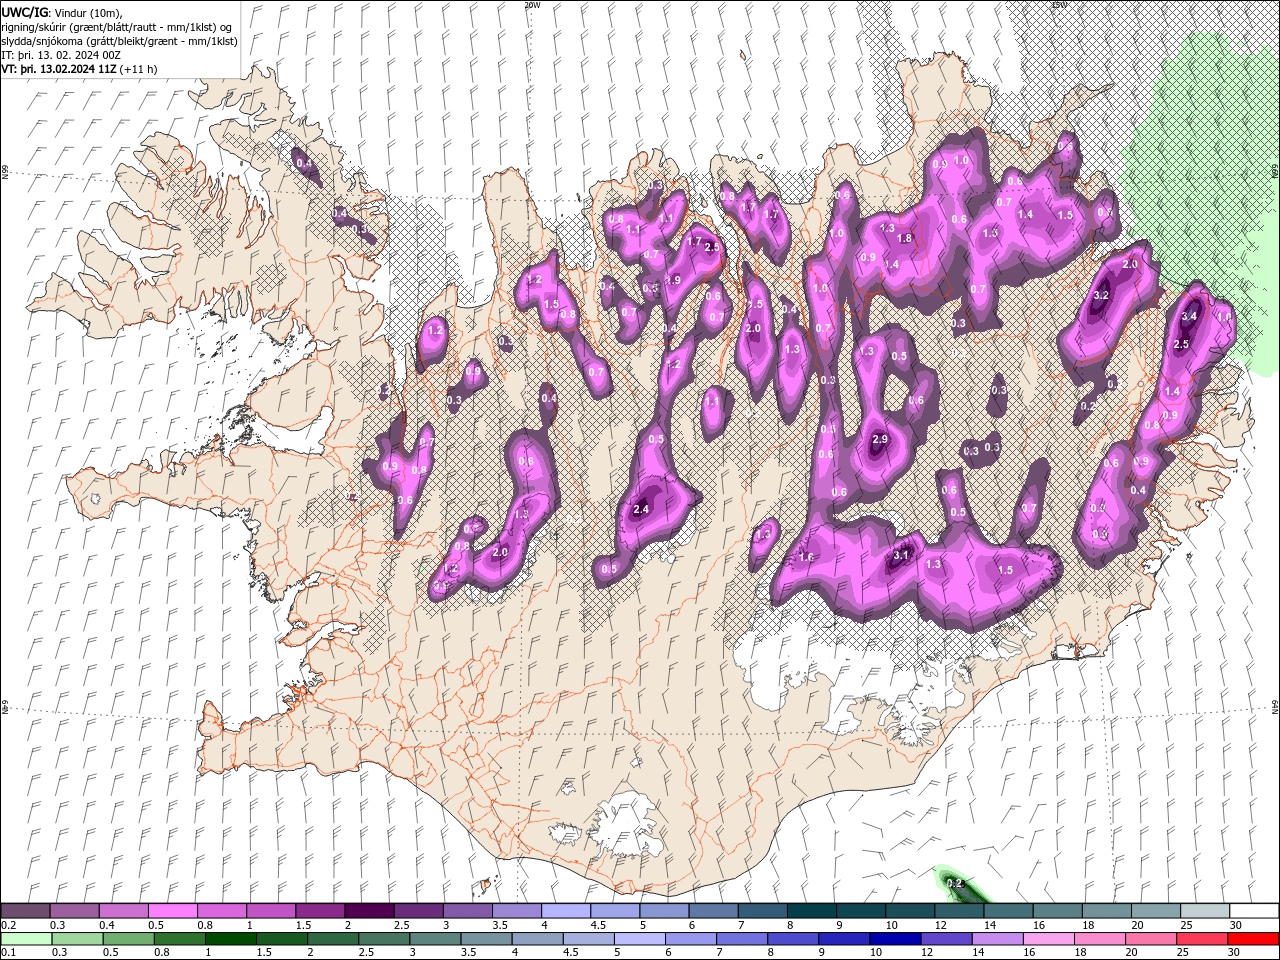Screen dimensions: 1280x960
Task: Click the '15W' longitude label
Action: tap(1059, 5)
